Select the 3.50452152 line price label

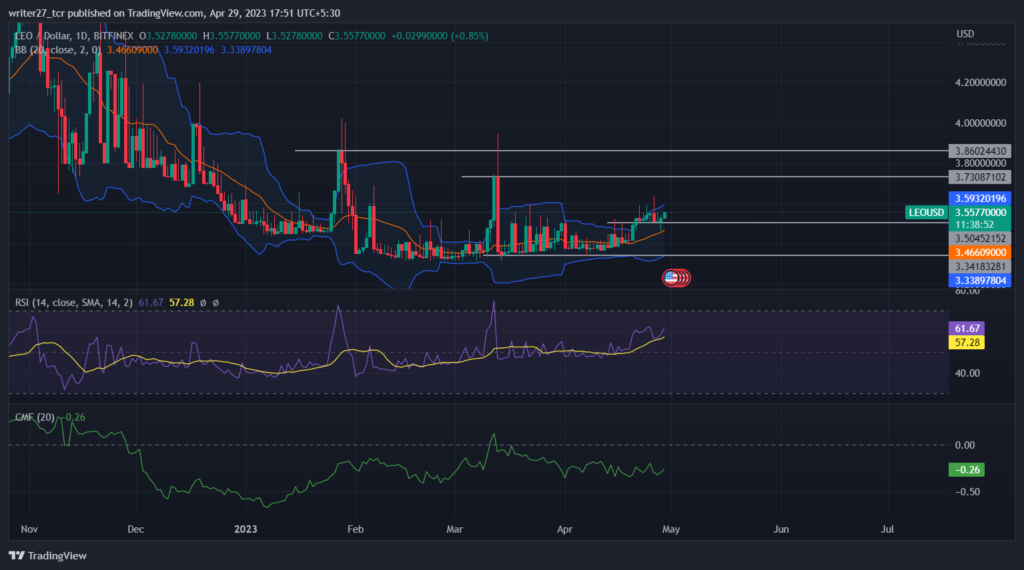click(x=980, y=239)
